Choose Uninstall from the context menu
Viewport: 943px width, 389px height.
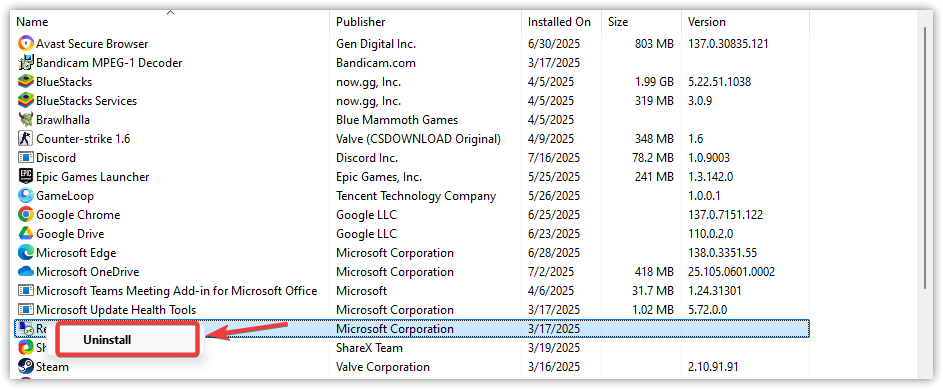[127, 340]
